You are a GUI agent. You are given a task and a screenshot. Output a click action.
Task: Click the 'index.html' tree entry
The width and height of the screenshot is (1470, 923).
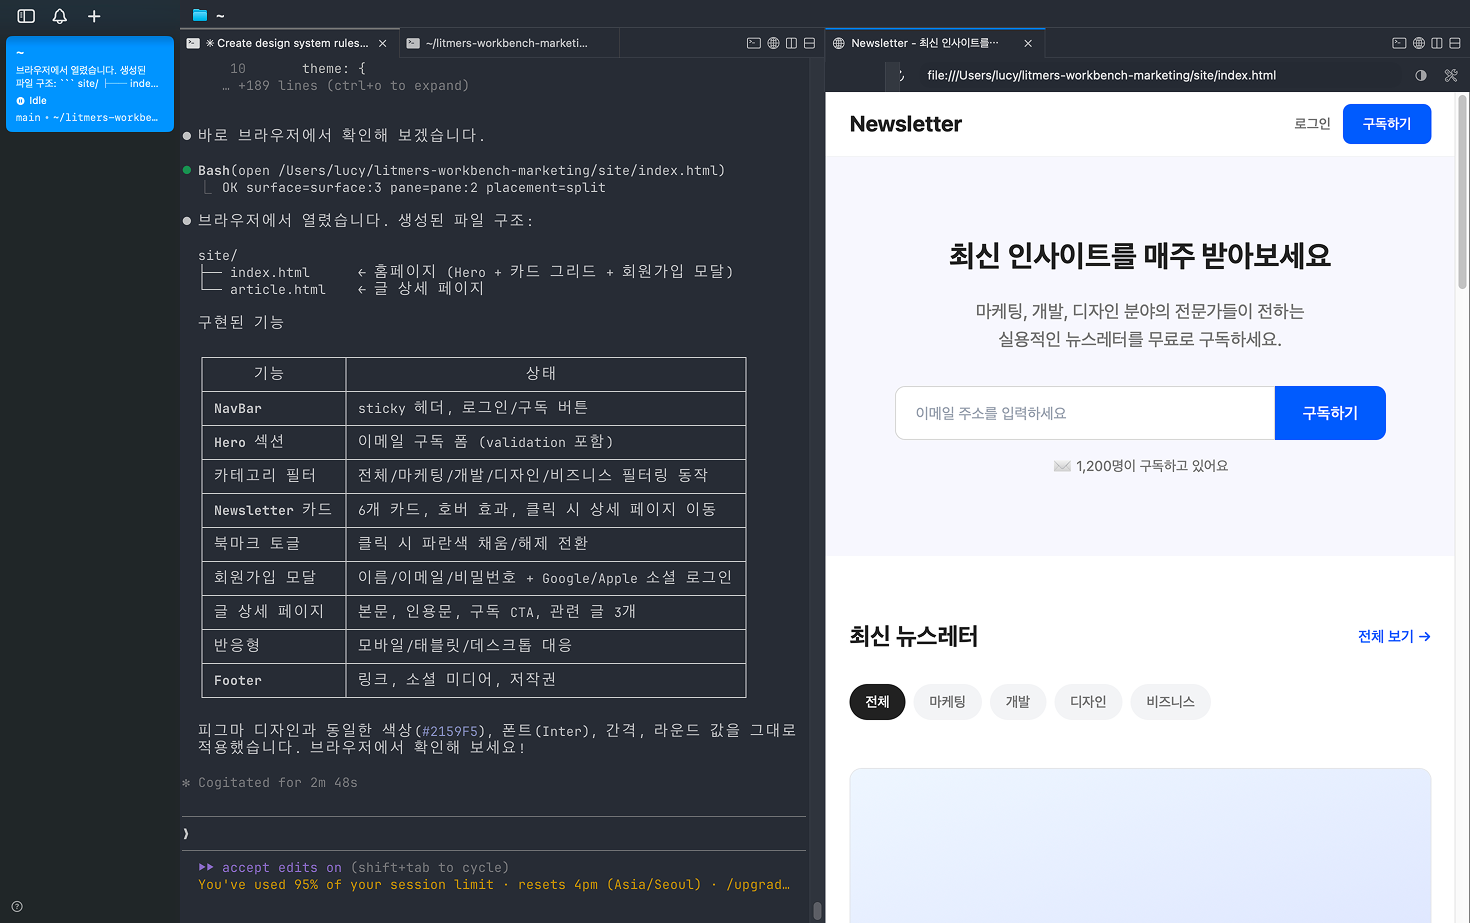[270, 273]
